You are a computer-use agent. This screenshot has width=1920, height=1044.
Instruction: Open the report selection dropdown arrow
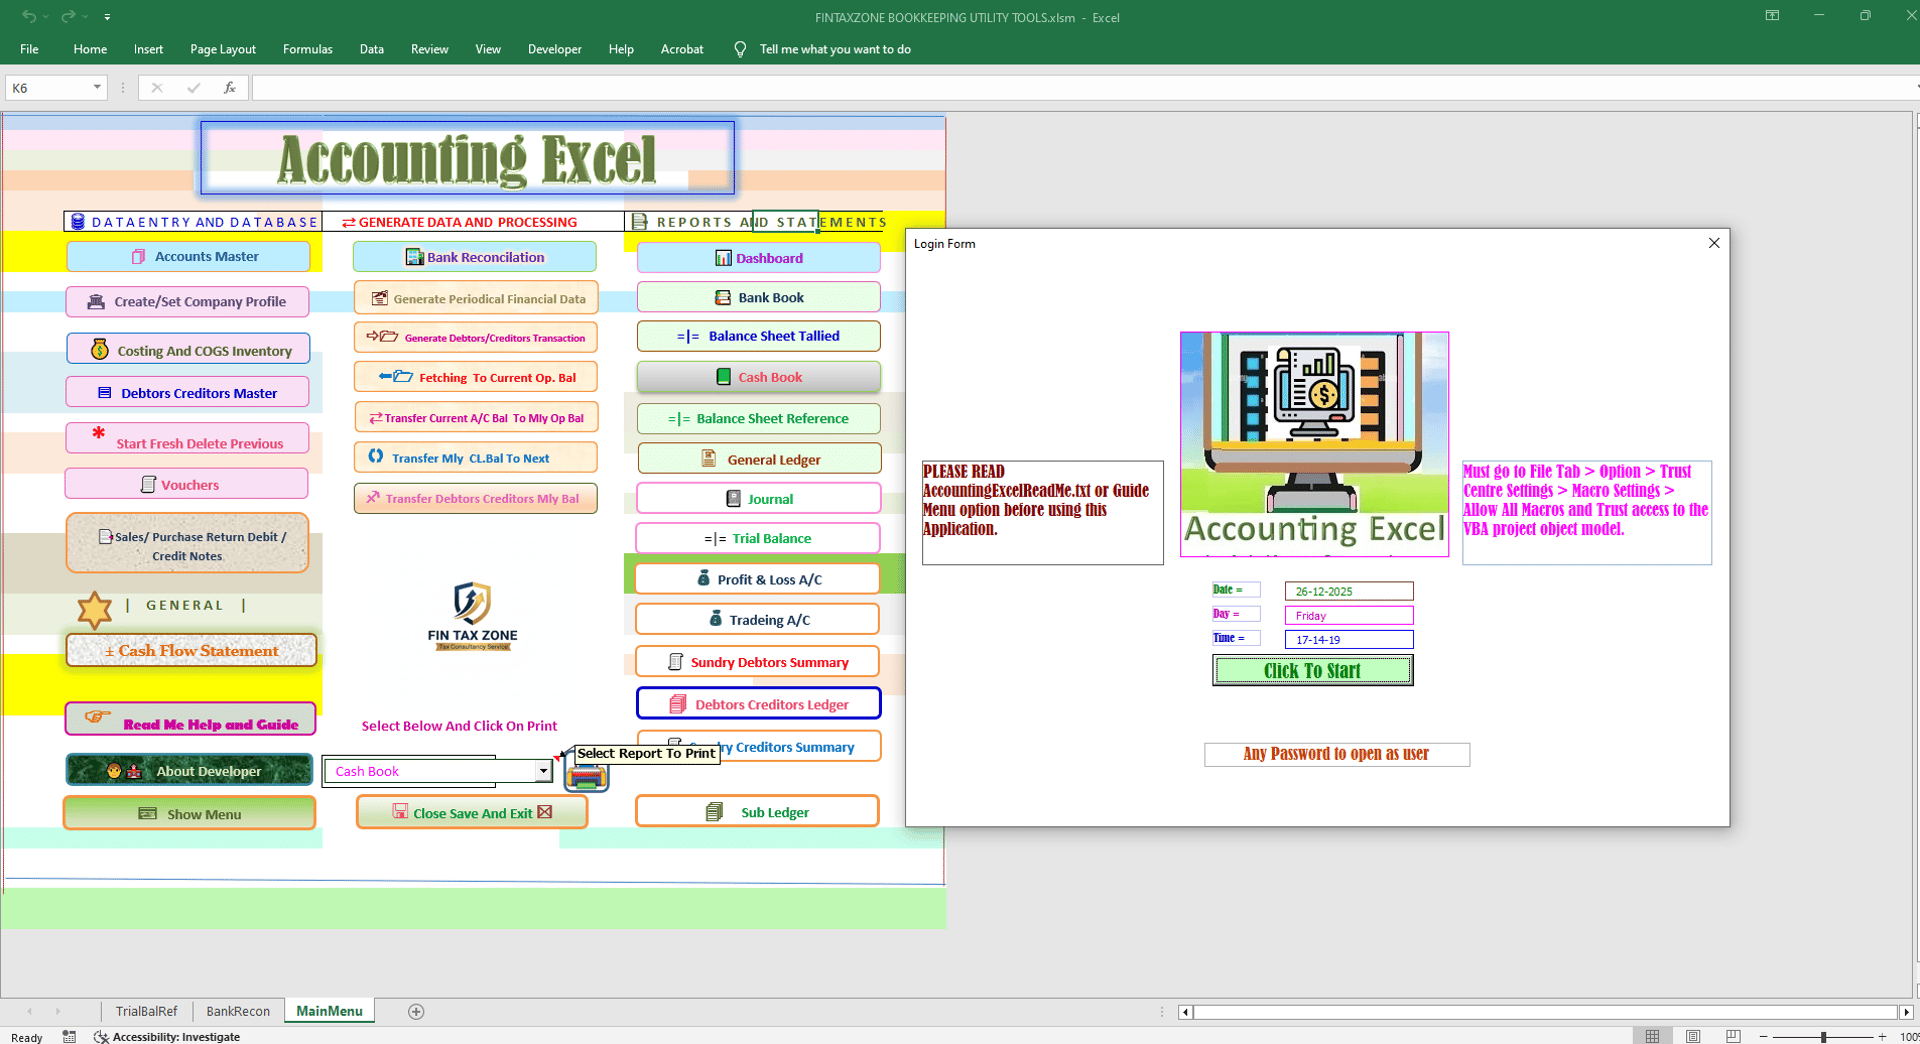(x=543, y=771)
